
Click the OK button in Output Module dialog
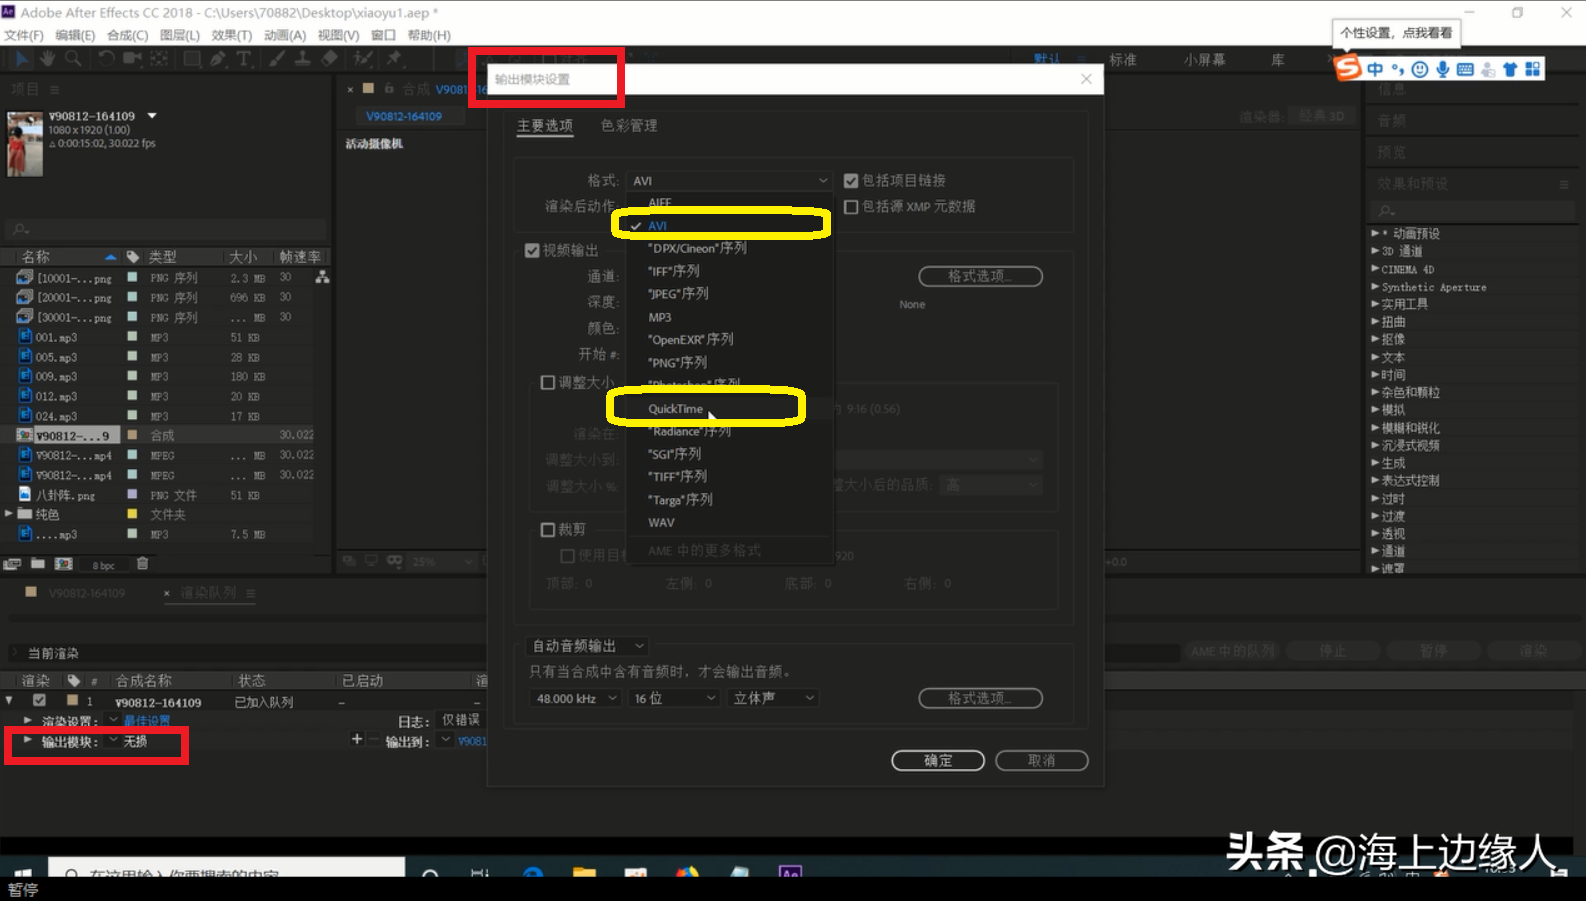[938, 761]
